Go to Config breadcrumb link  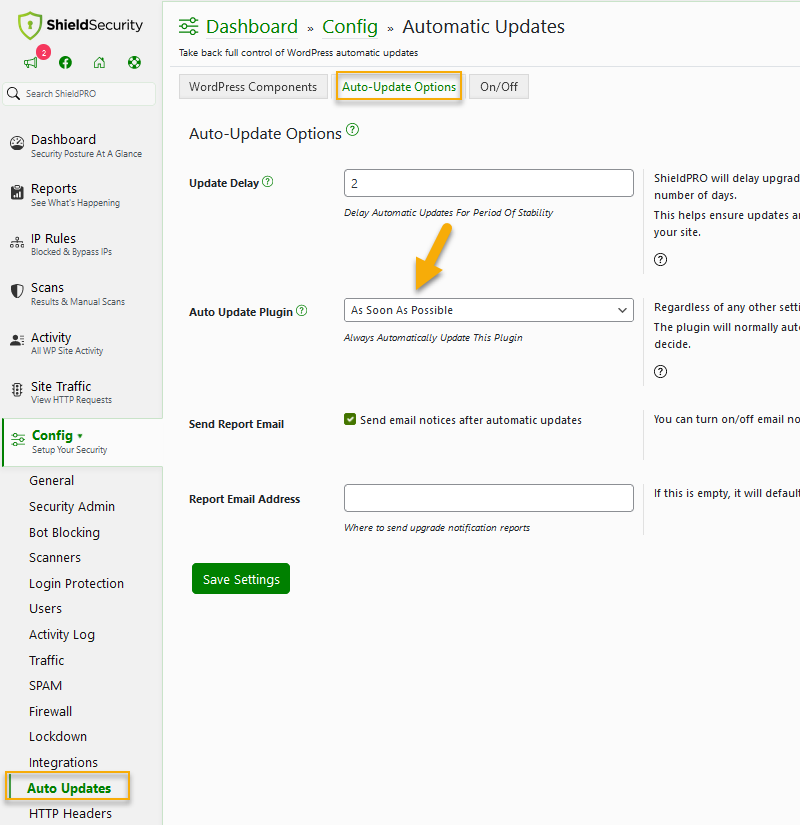point(350,26)
